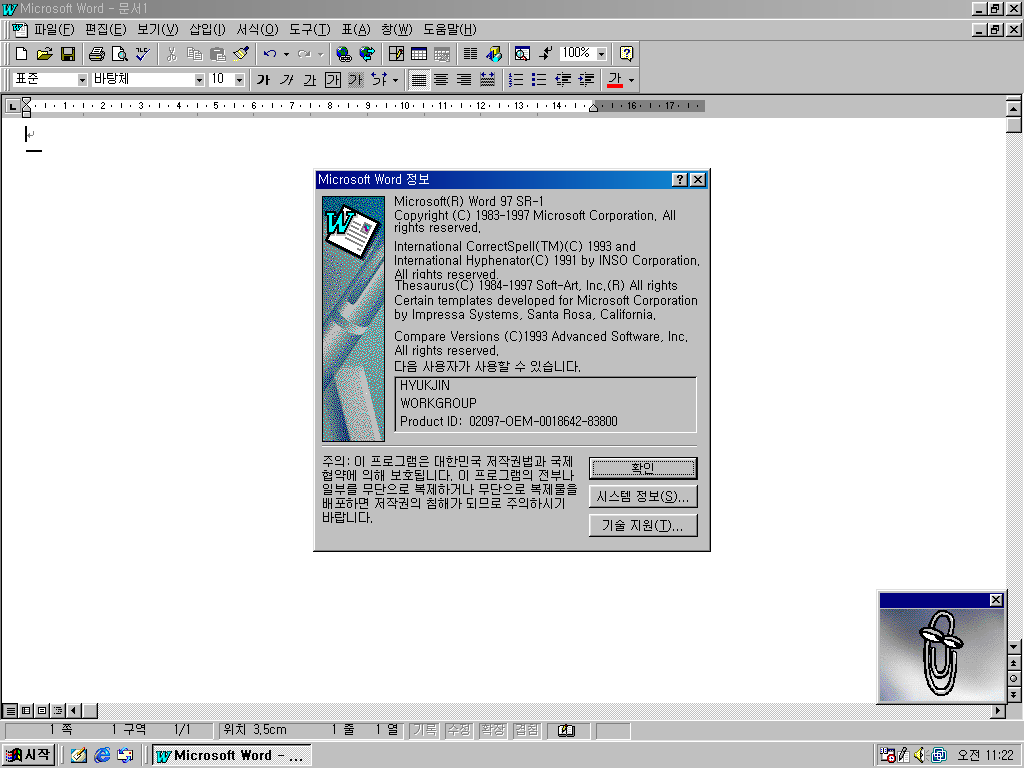The height and width of the screenshot is (768, 1024).
Task: Open the Document Map pane
Action: pos(522,54)
